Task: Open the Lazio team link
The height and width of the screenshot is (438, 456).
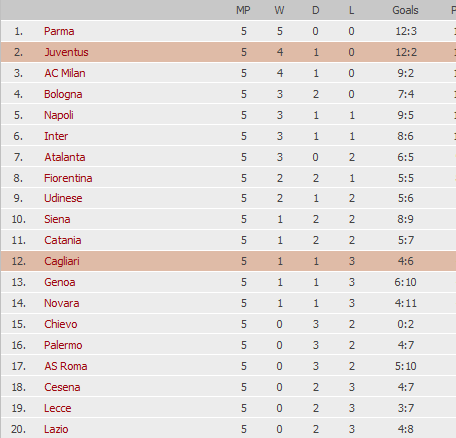Action: coord(56,429)
